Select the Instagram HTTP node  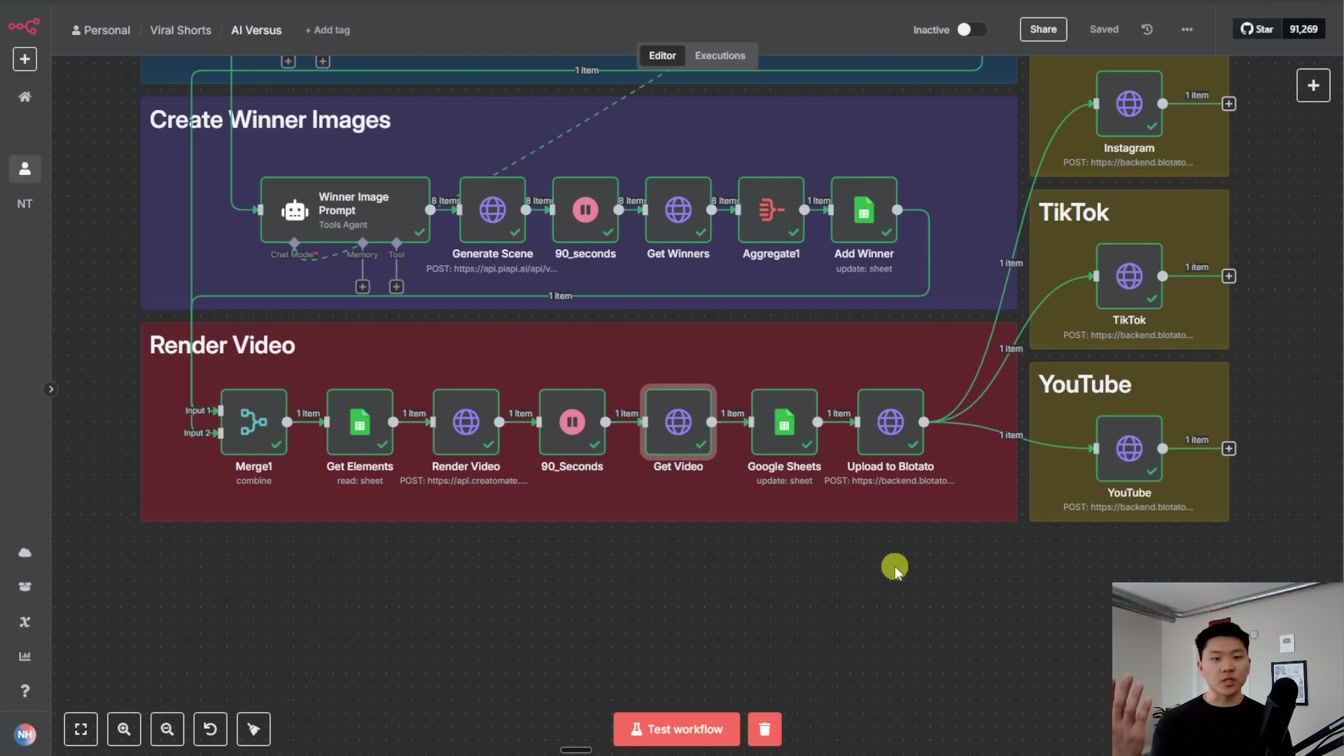[x=1129, y=103]
